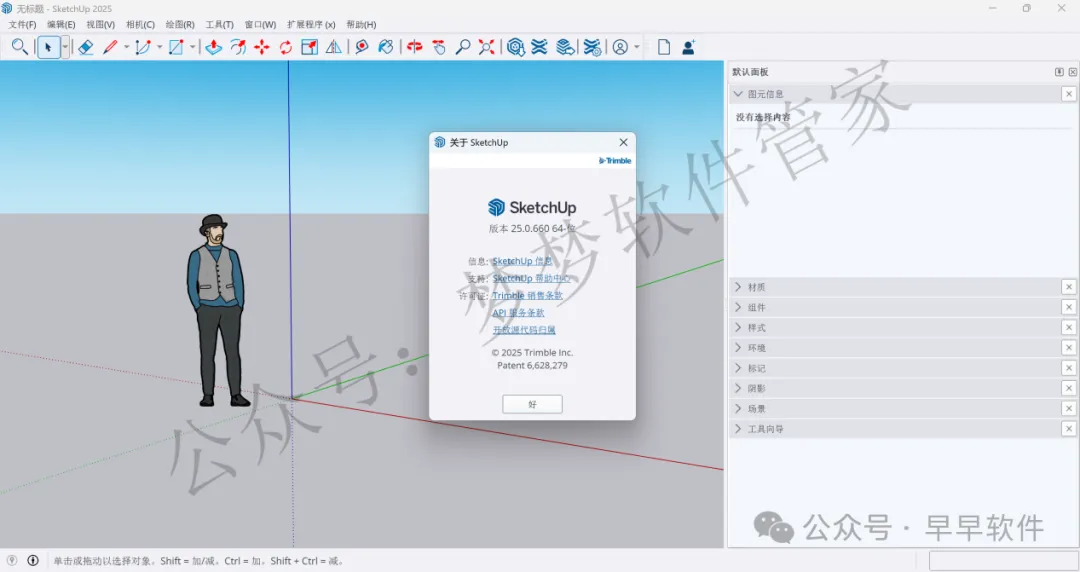Activate the Tape Measure tool
Viewport: 1080px width, 572px height.
362,47
